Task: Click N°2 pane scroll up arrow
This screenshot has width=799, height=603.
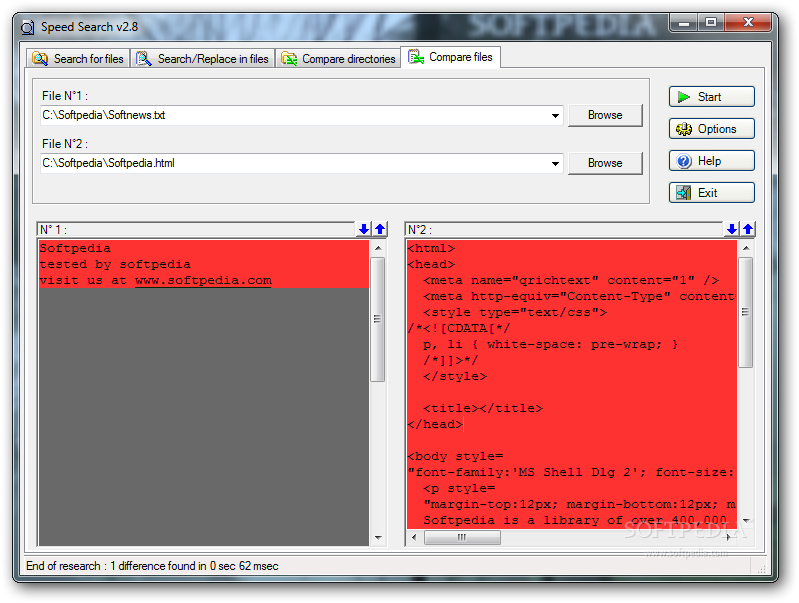Action: pos(746,248)
